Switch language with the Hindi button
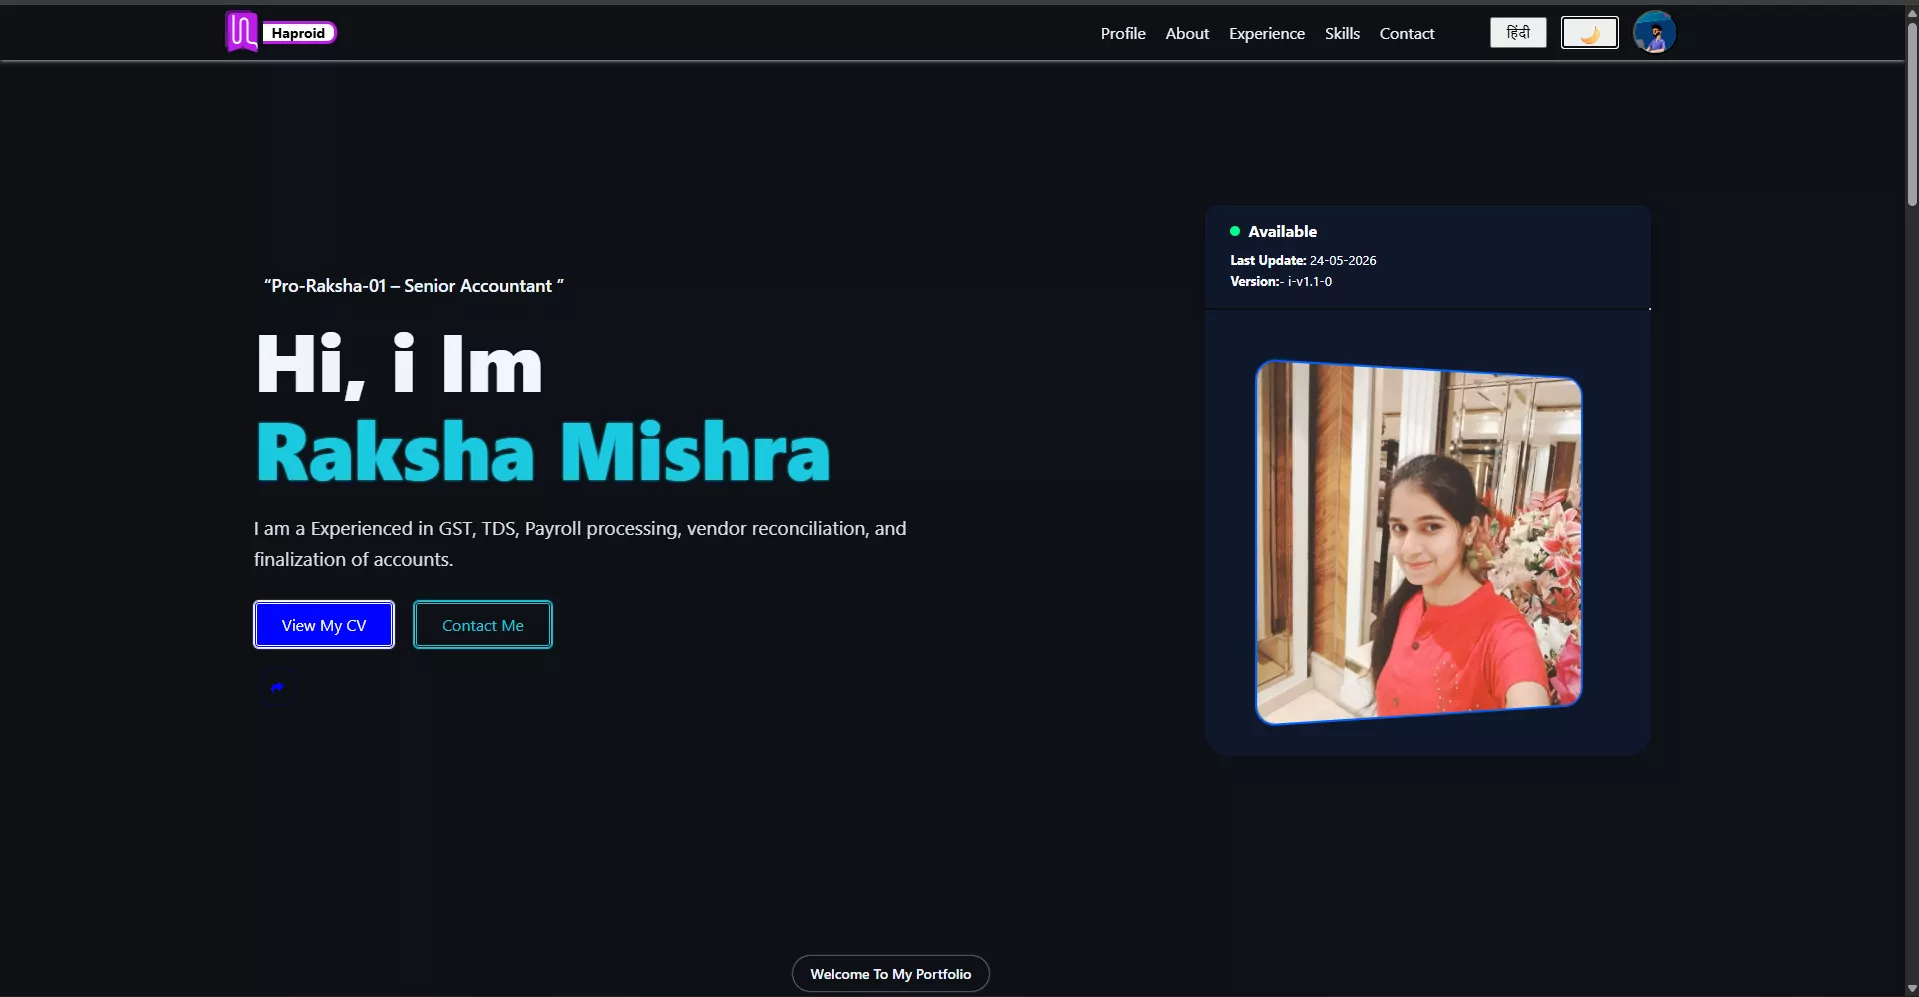The height and width of the screenshot is (997, 1919). click(x=1518, y=33)
